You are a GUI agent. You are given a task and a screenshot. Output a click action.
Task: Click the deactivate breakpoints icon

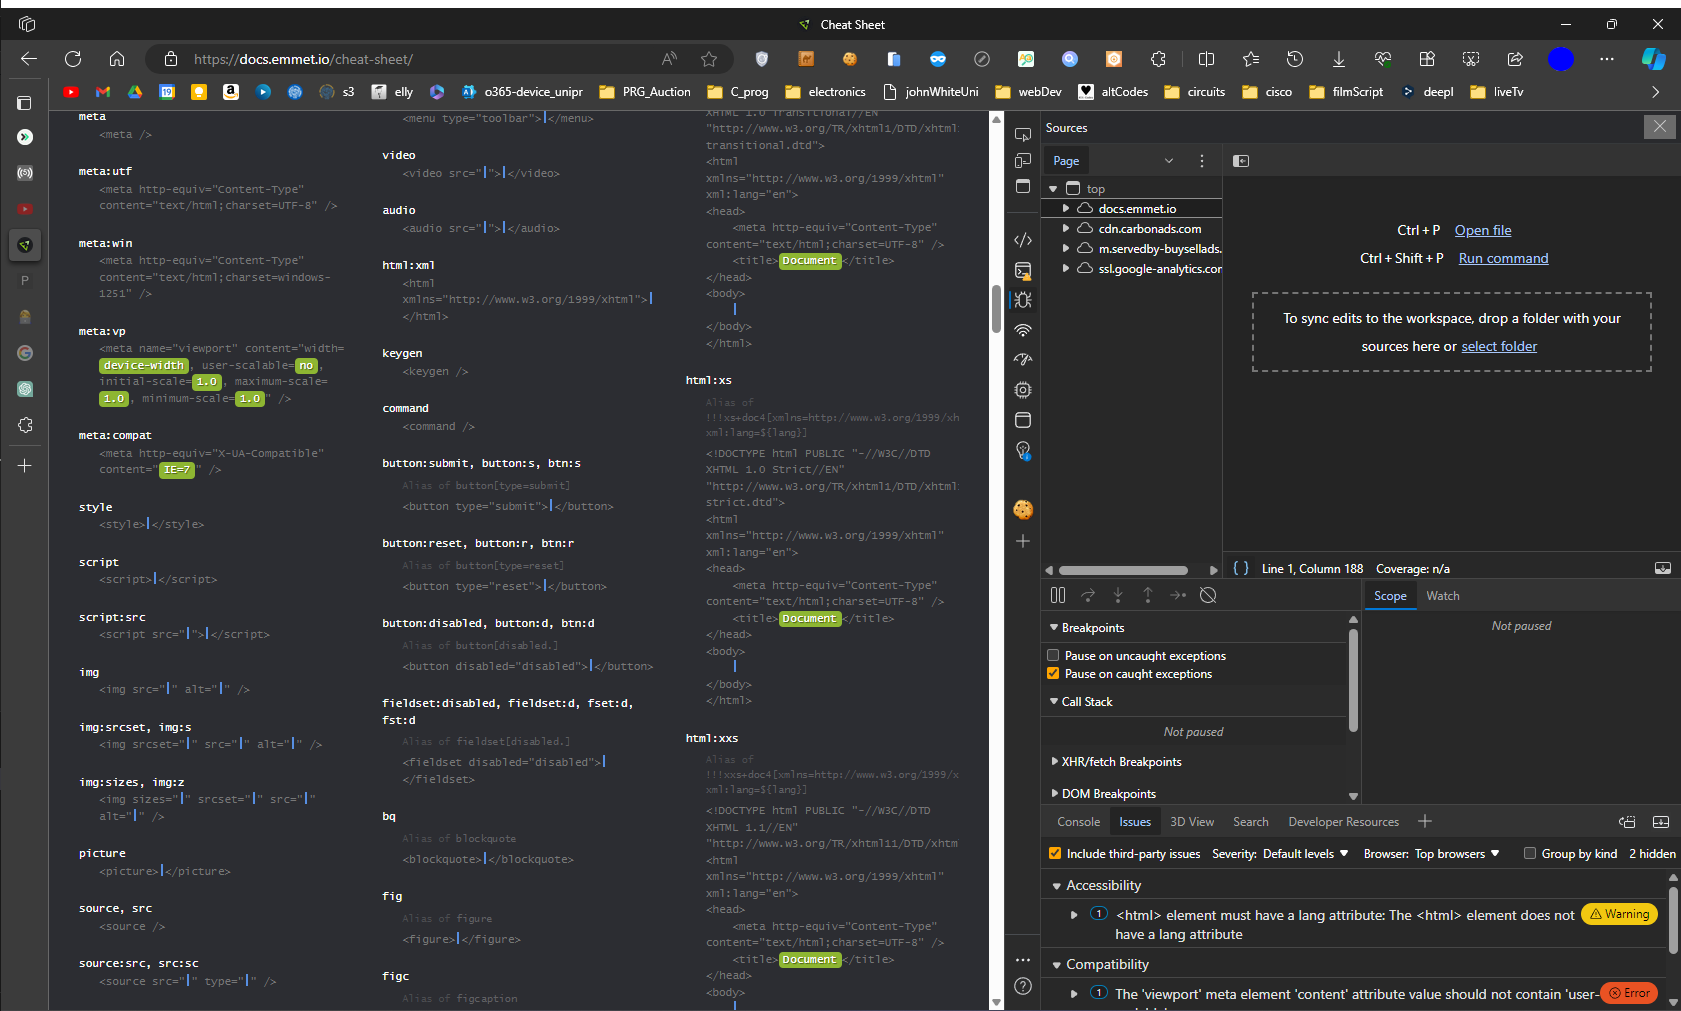click(x=1209, y=595)
